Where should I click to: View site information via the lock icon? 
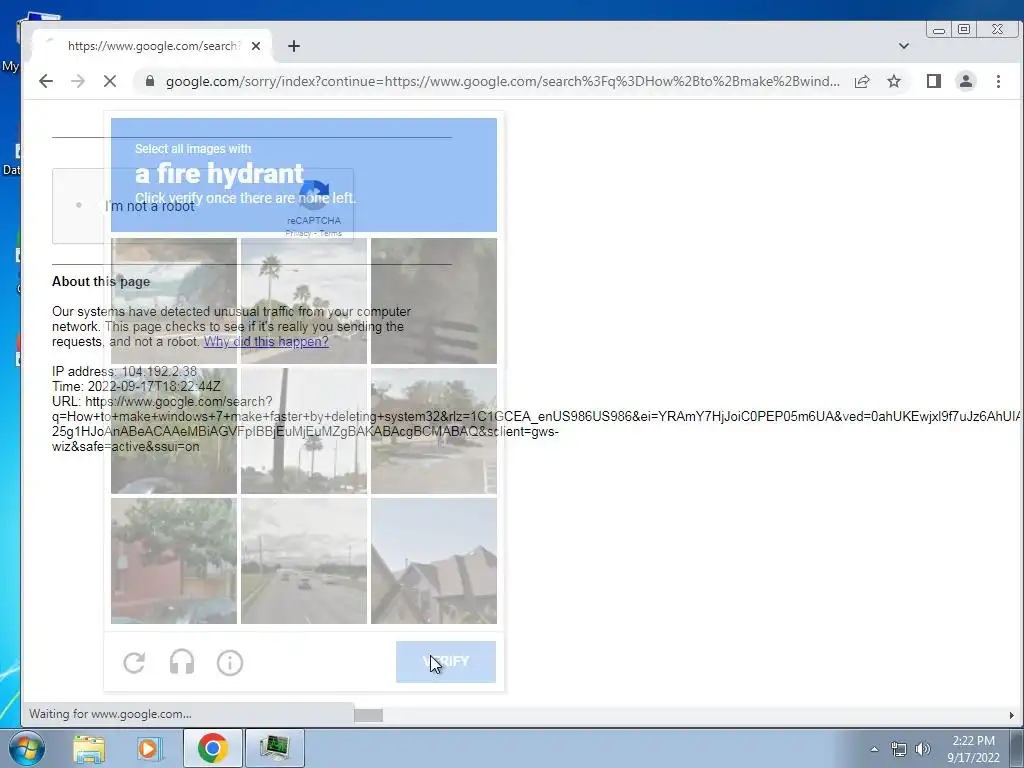coord(150,81)
